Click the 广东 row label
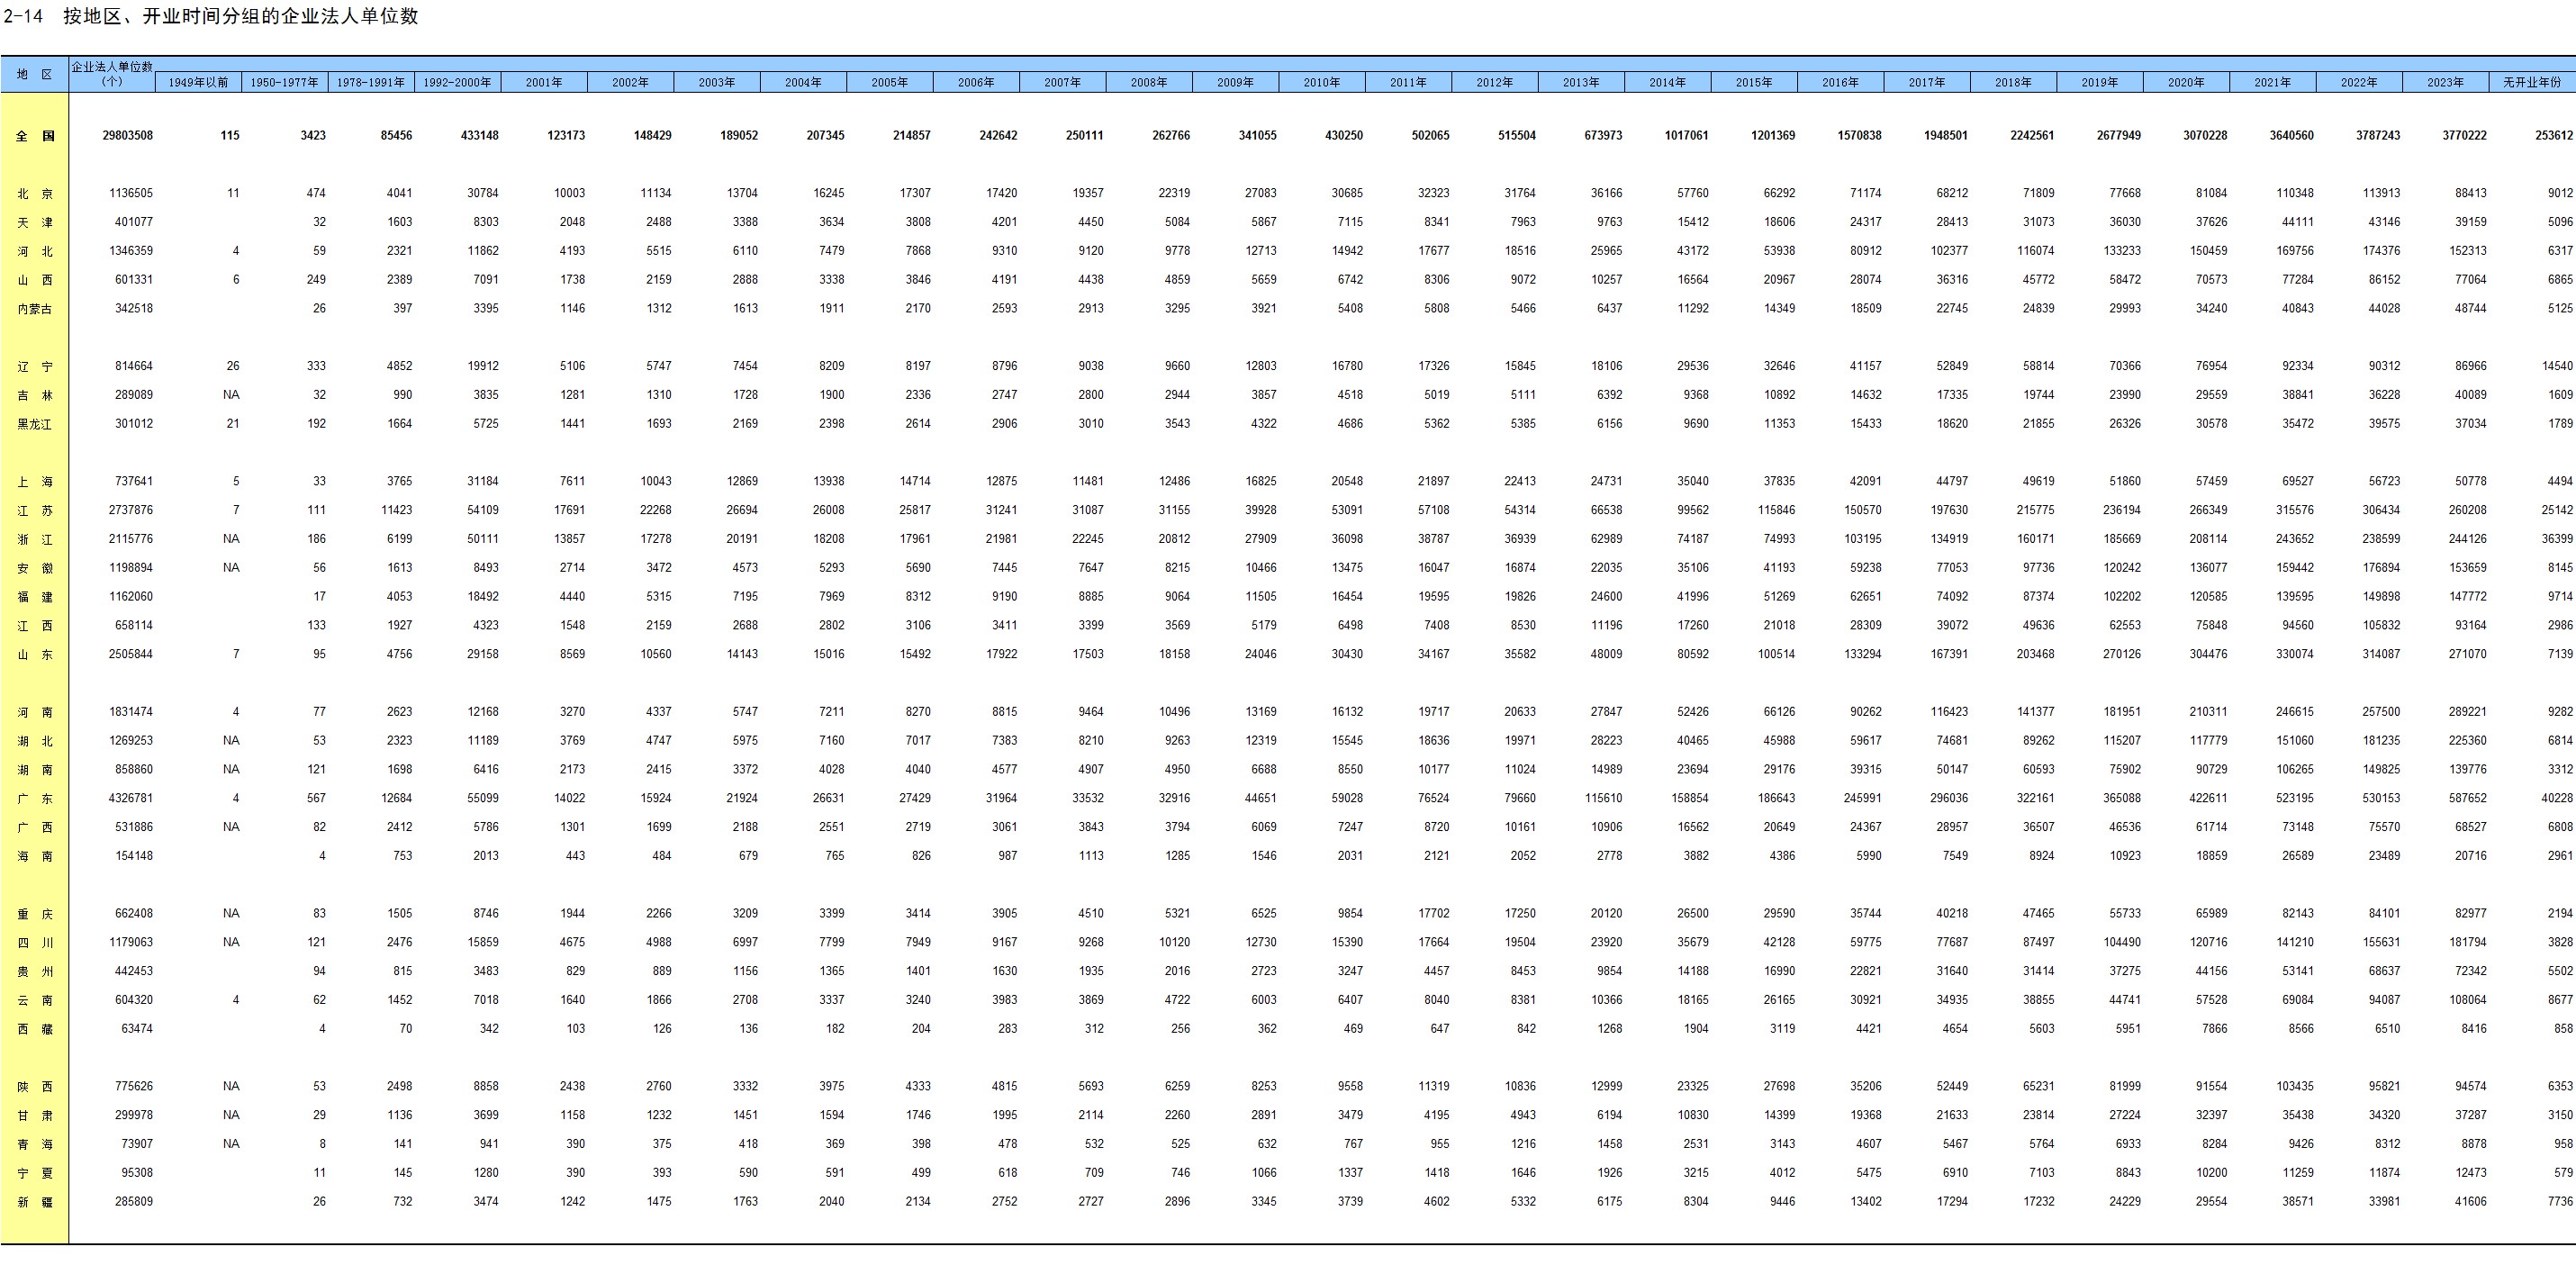Screen dimensions: 2576x1274 34,799
